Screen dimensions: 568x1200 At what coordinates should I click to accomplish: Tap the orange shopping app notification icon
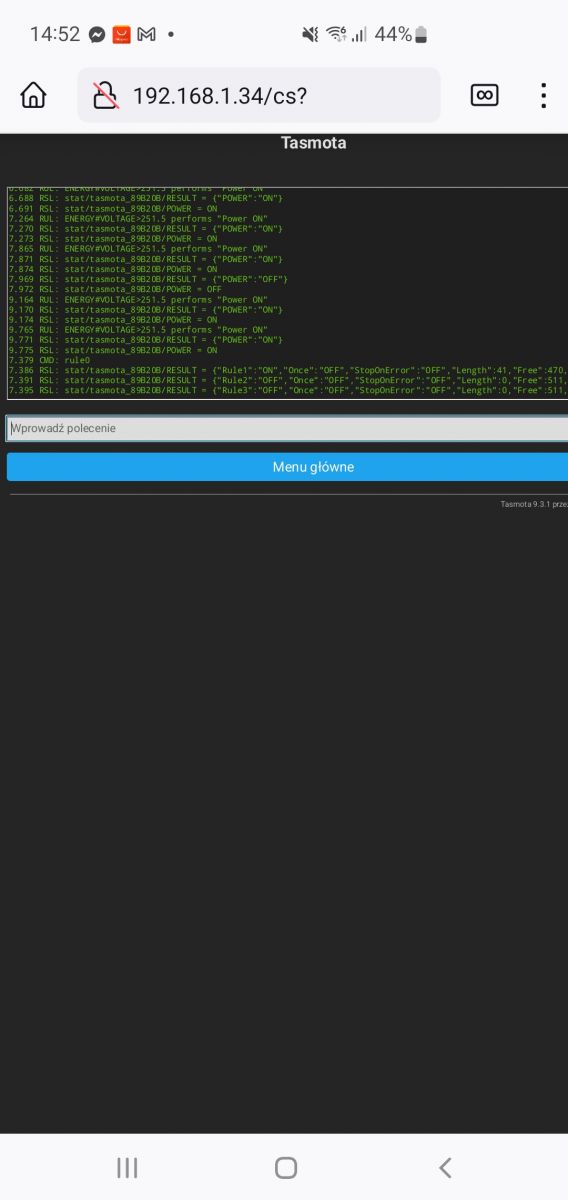coord(121,34)
